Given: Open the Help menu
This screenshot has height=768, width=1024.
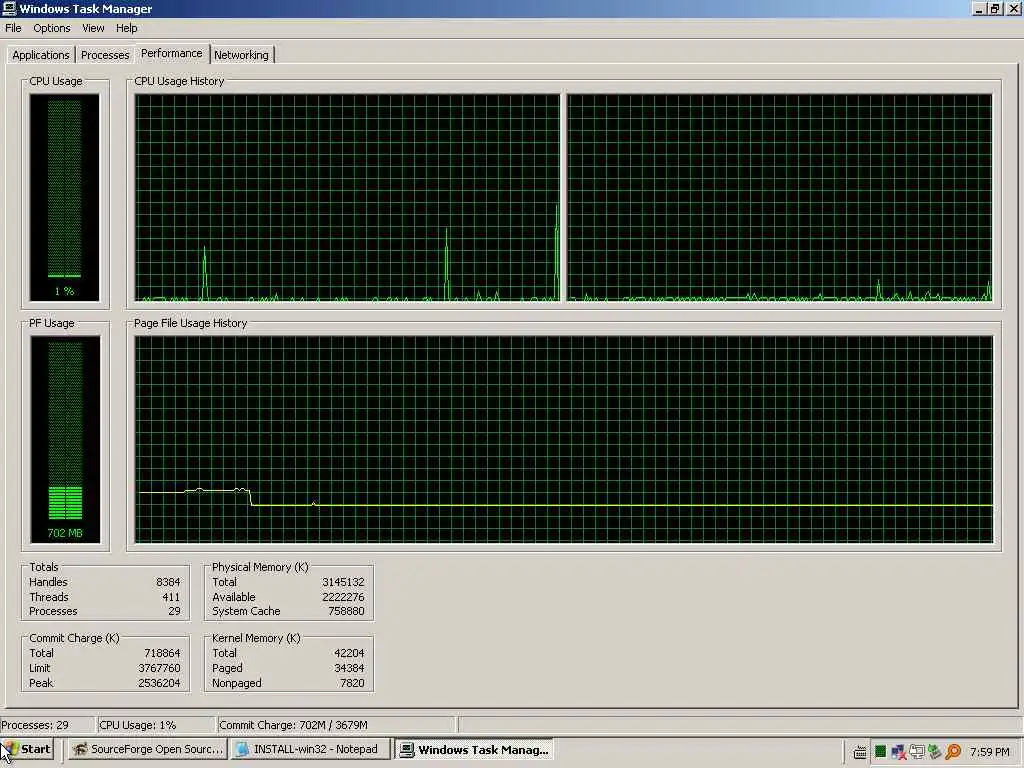Looking at the screenshot, I should click(127, 28).
